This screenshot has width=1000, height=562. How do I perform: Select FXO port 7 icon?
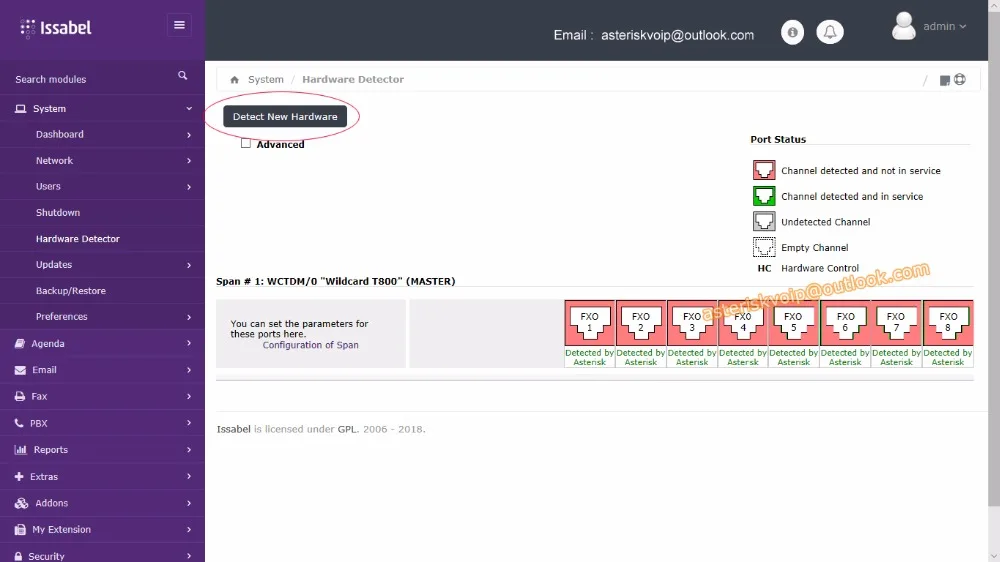(896, 323)
